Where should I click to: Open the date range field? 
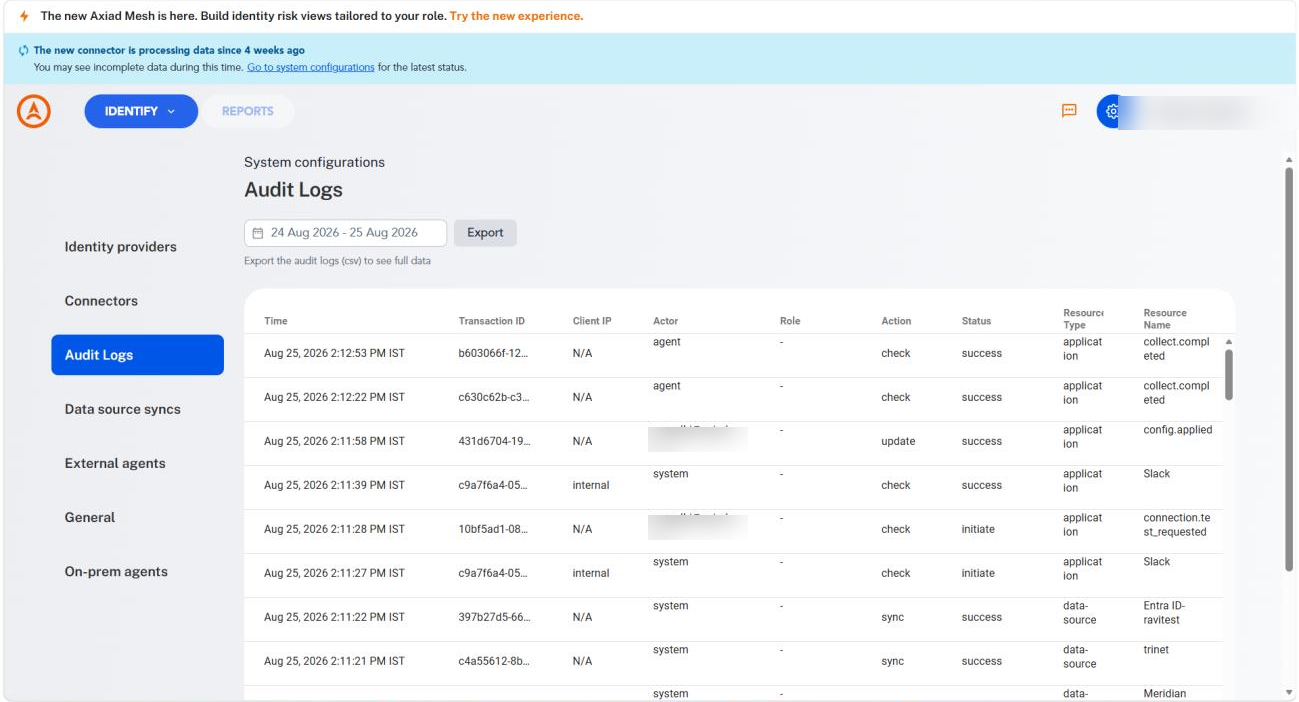[x=345, y=233]
